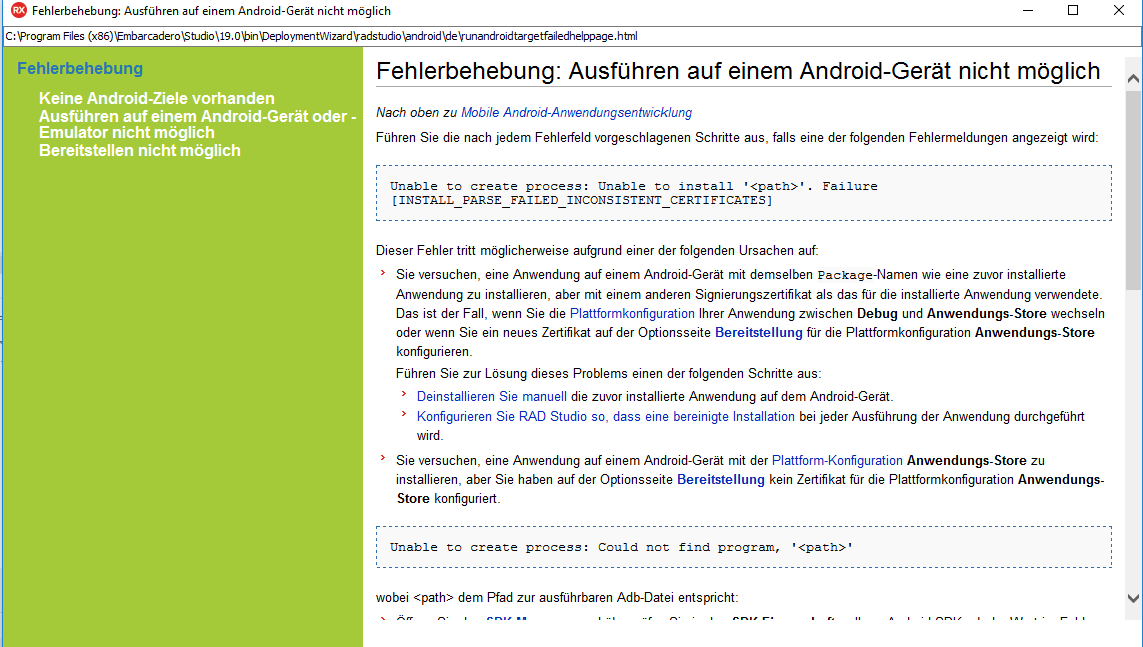Image resolution: width=1143 pixels, height=647 pixels.
Task: Click the file path address field
Action: click(x=571, y=36)
